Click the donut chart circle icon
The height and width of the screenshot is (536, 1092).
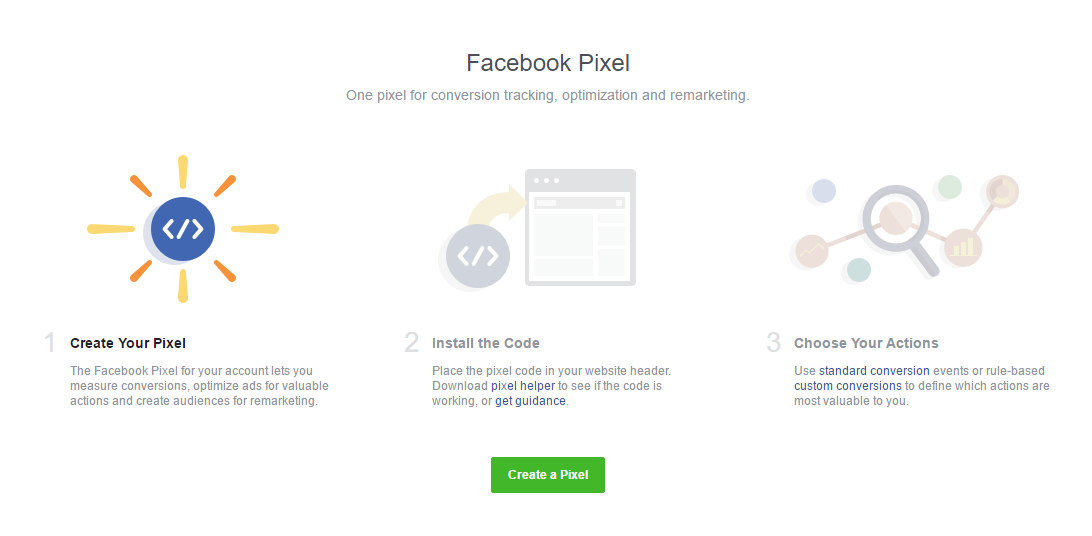[1002, 189]
